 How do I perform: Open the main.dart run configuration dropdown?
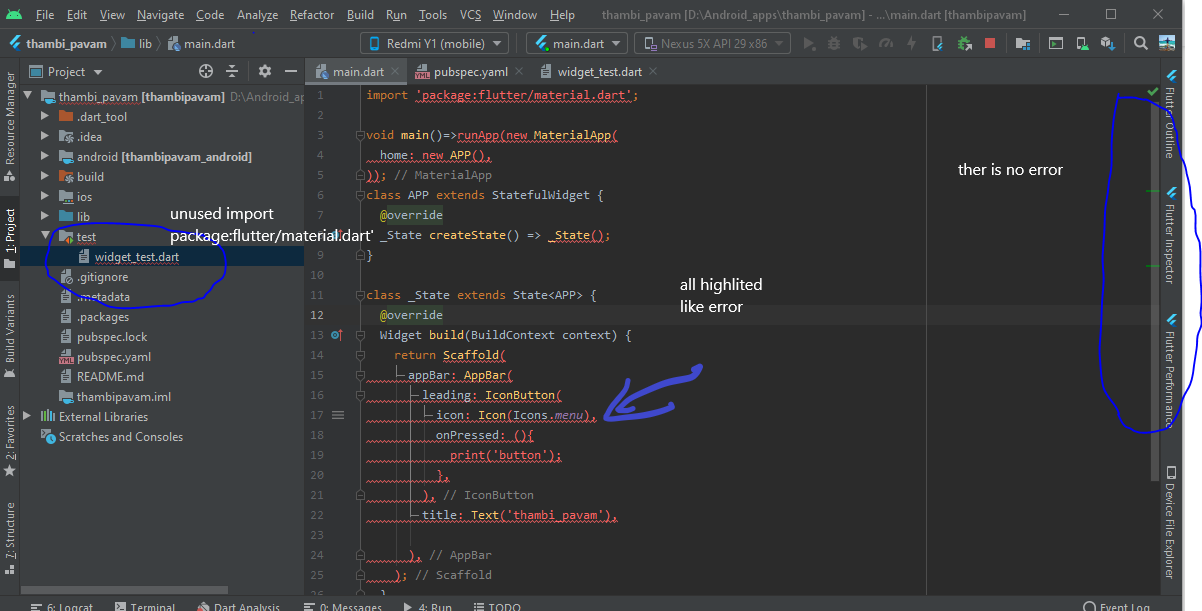pyautogui.click(x=577, y=44)
